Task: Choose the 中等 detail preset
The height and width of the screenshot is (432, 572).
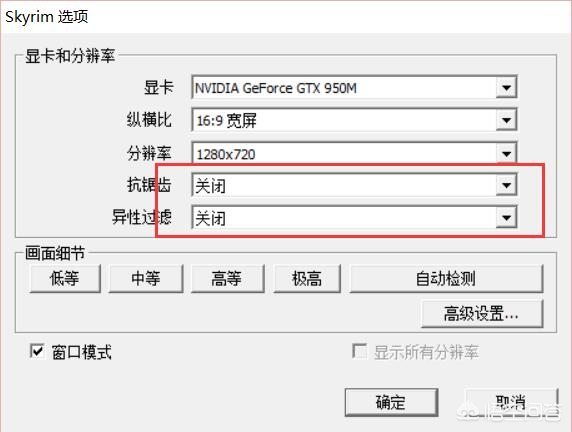Action: pyautogui.click(x=146, y=279)
